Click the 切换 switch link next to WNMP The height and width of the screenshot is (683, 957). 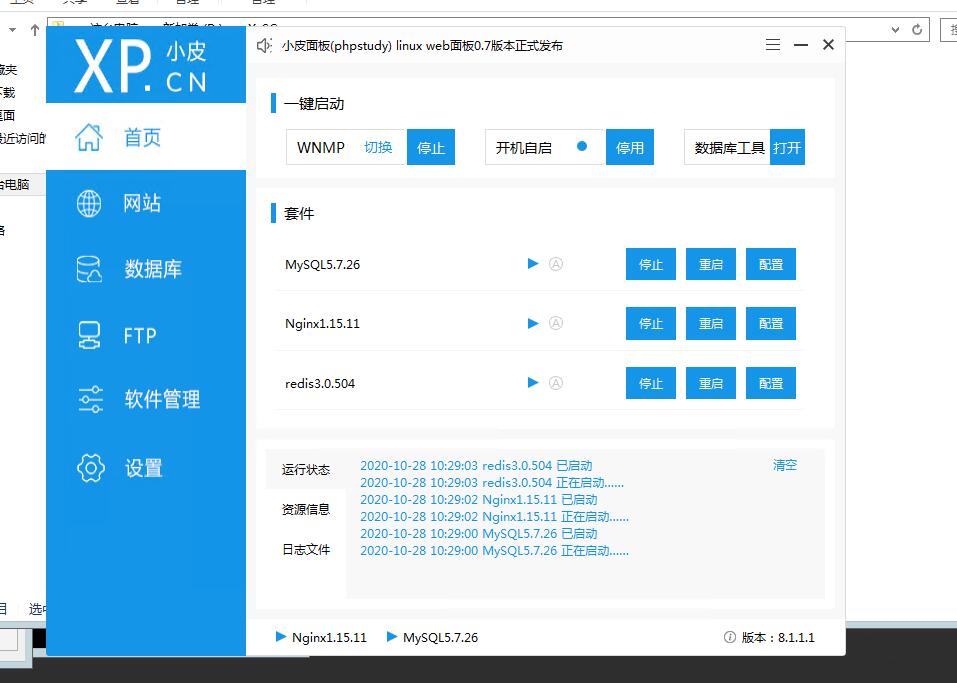pyautogui.click(x=378, y=147)
